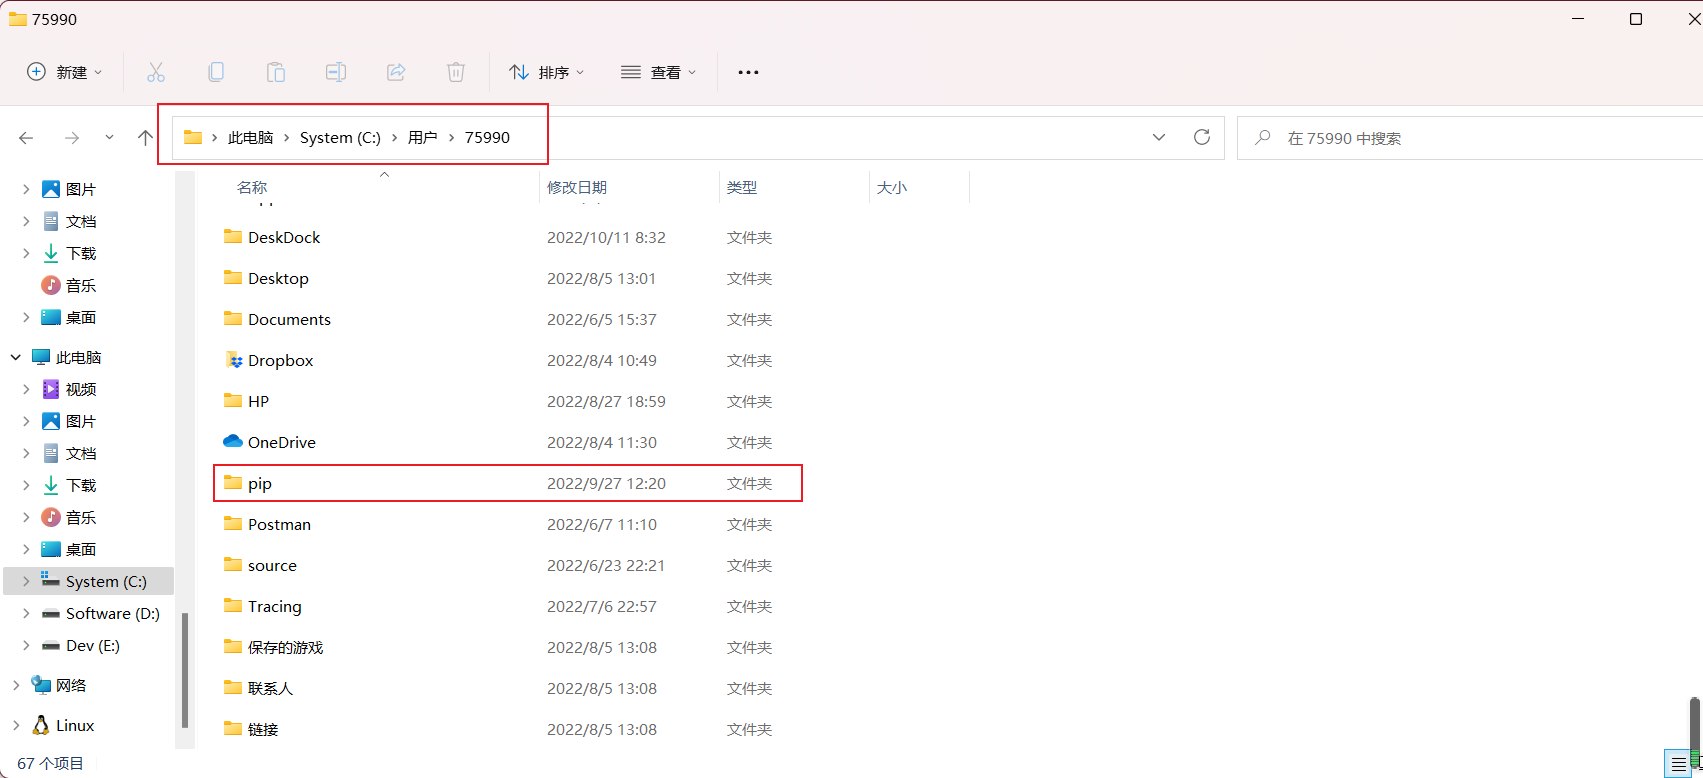The width and height of the screenshot is (1703, 778).
Task: Collapse the 此电脑 tree node
Action: click(16, 357)
